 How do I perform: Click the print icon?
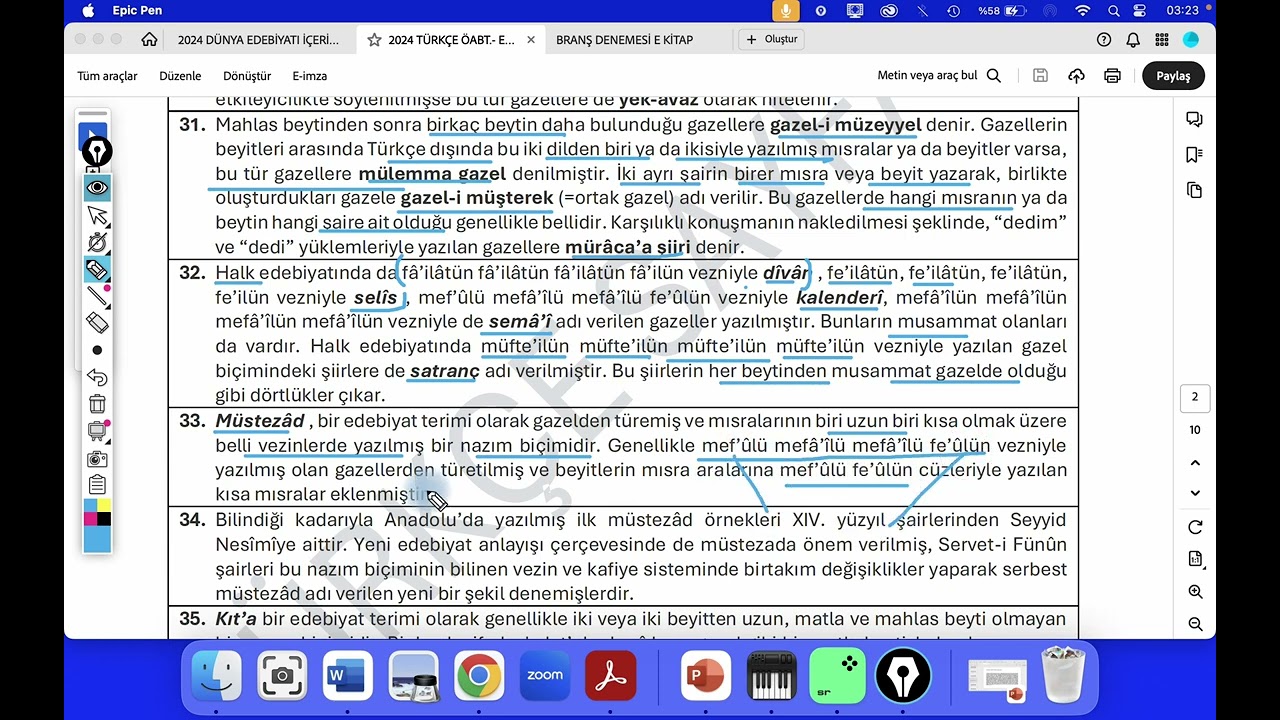click(1112, 75)
